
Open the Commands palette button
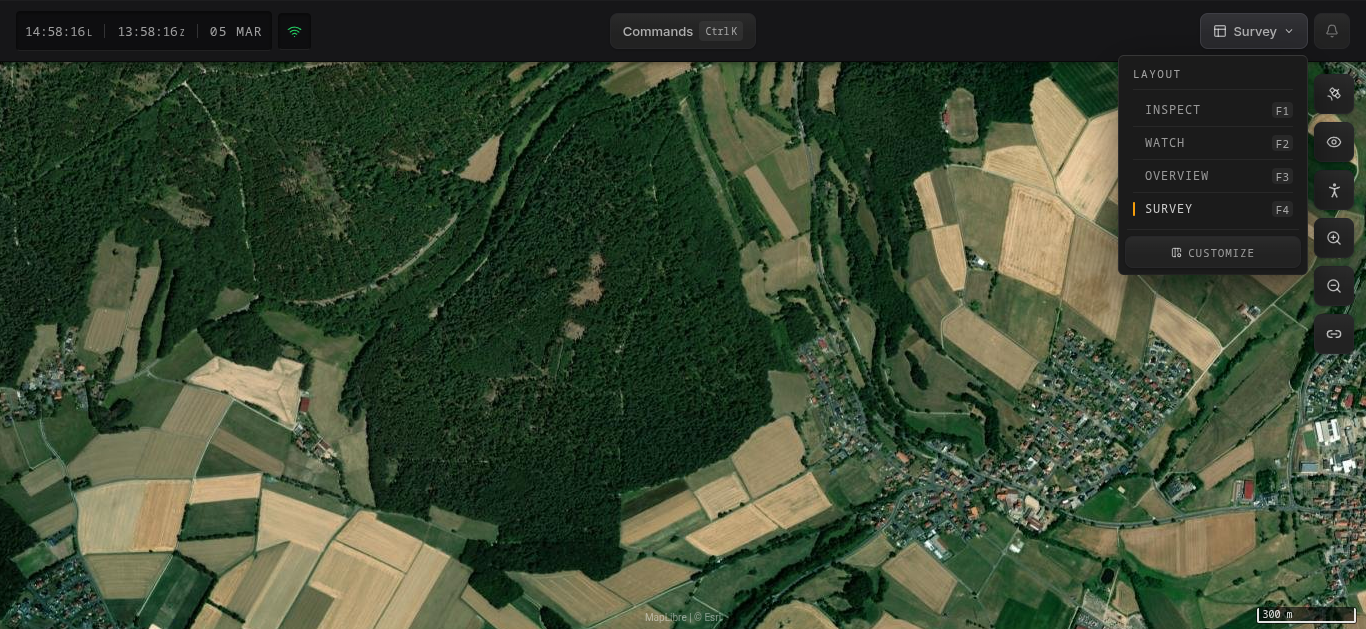click(682, 31)
